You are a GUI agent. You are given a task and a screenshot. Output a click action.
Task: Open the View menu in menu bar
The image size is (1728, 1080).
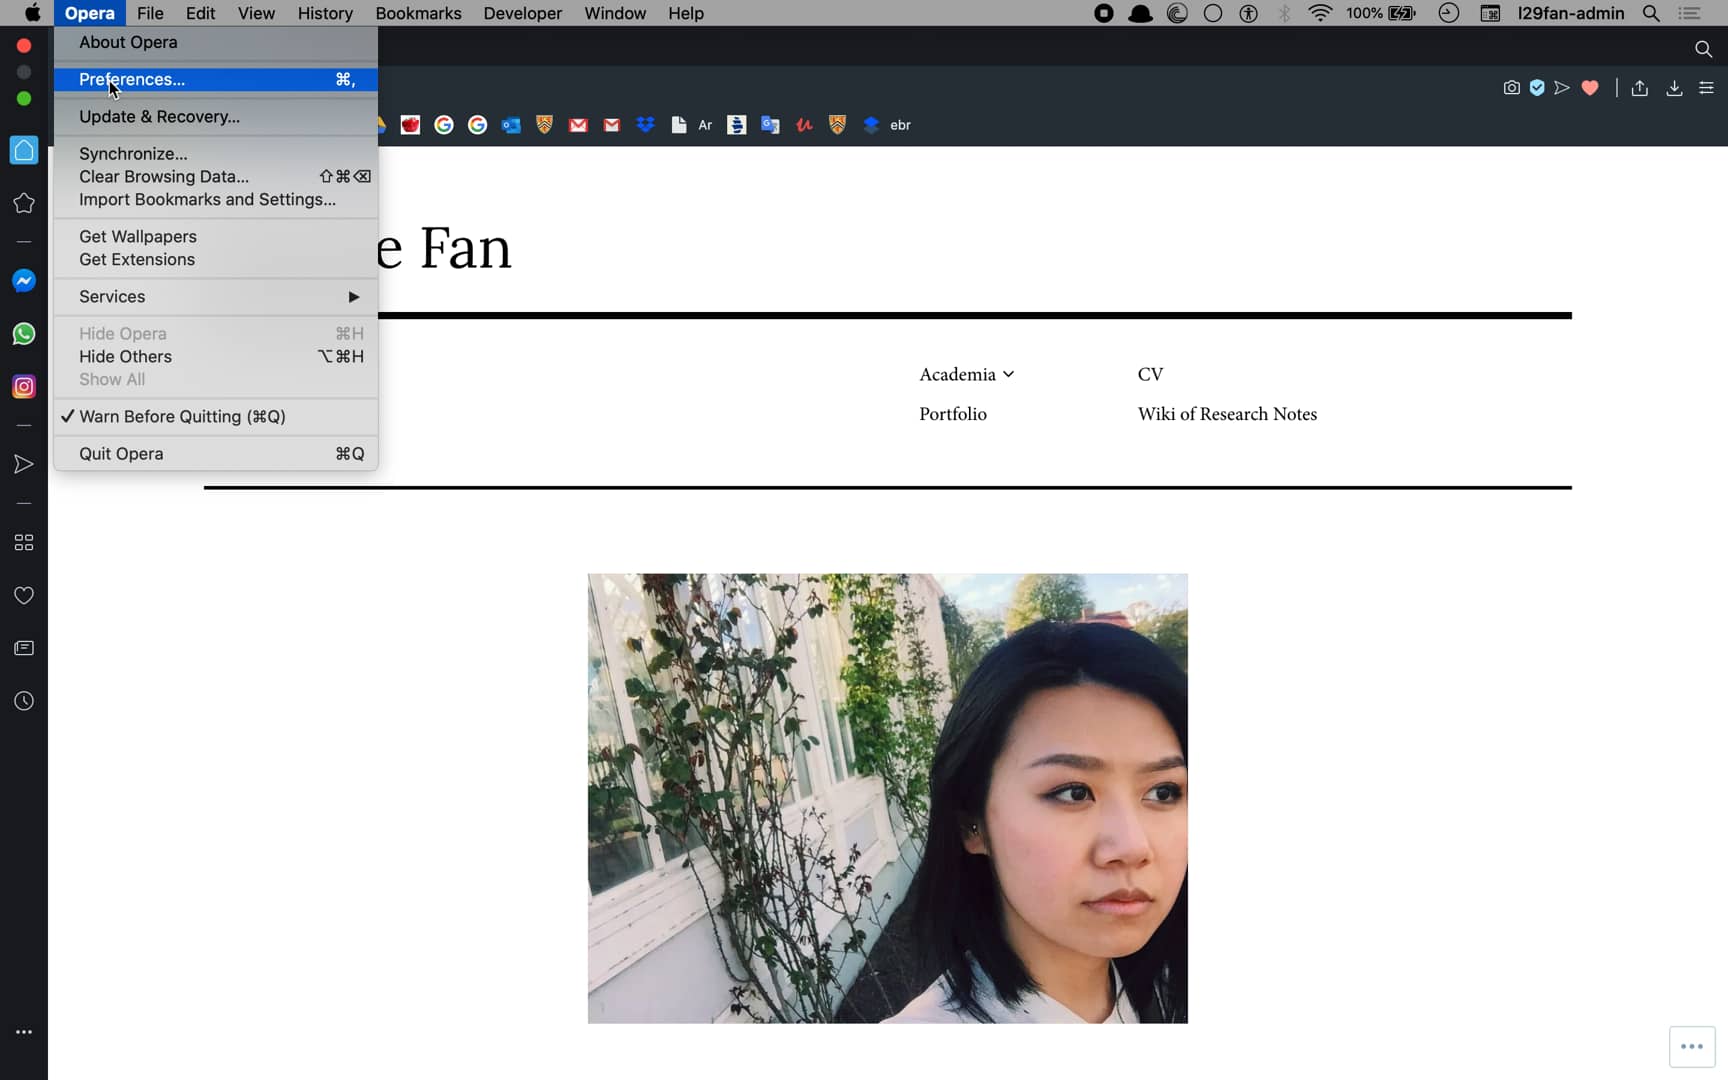point(256,13)
